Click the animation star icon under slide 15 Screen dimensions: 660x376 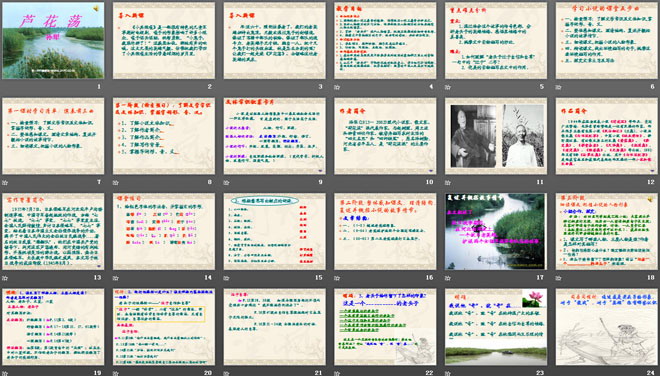click(x=226, y=278)
